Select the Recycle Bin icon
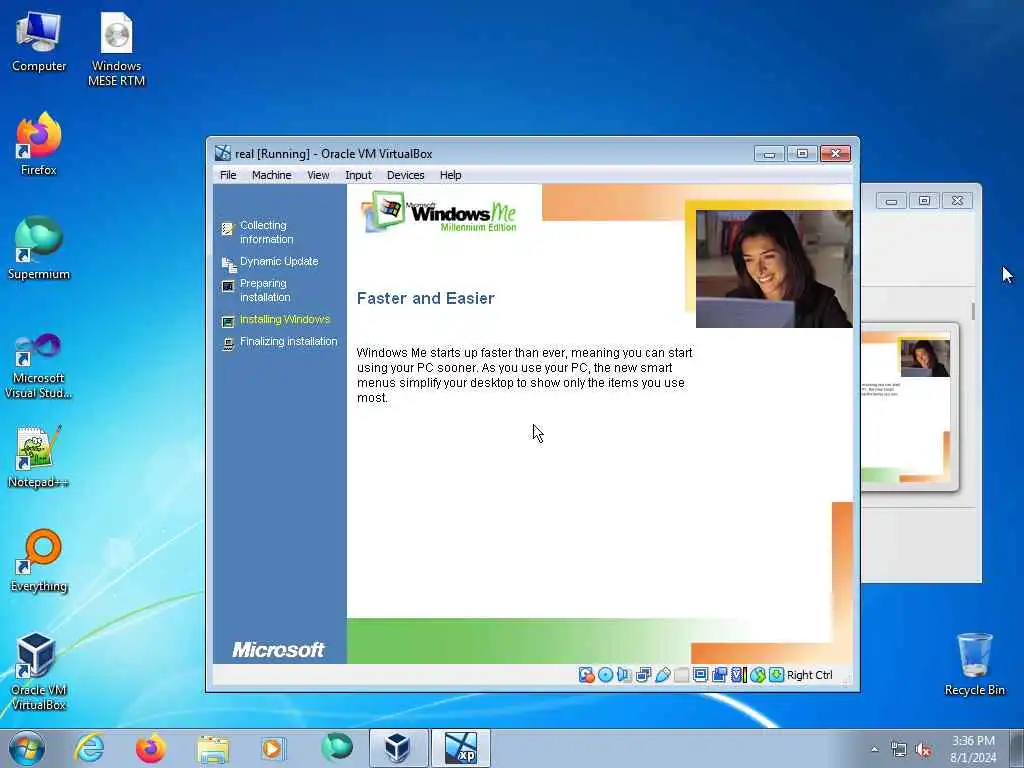Viewport: 1024px width, 768px height. pyautogui.click(x=974, y=664)
